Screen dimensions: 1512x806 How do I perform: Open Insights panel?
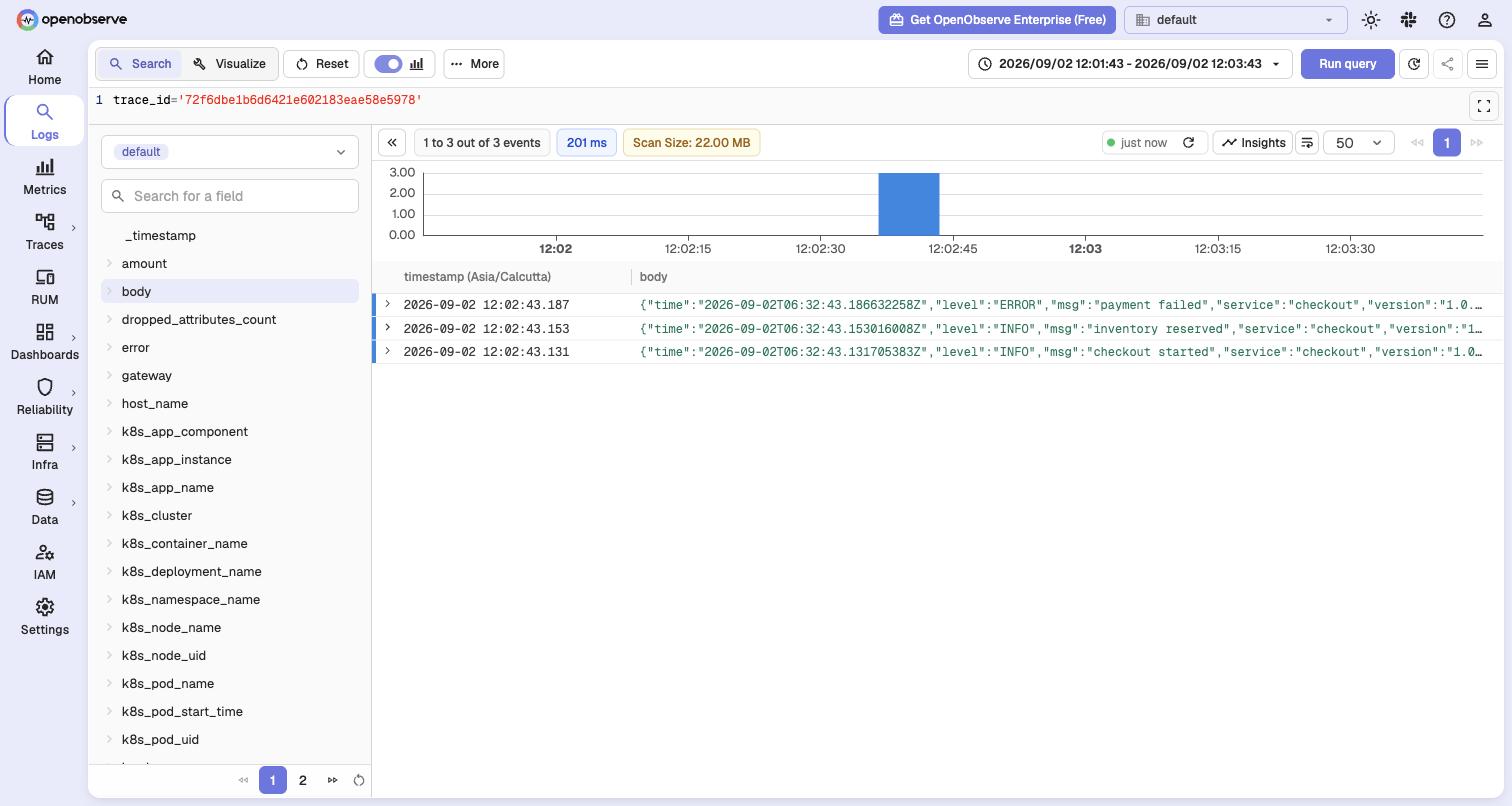tap(1253, 143)
